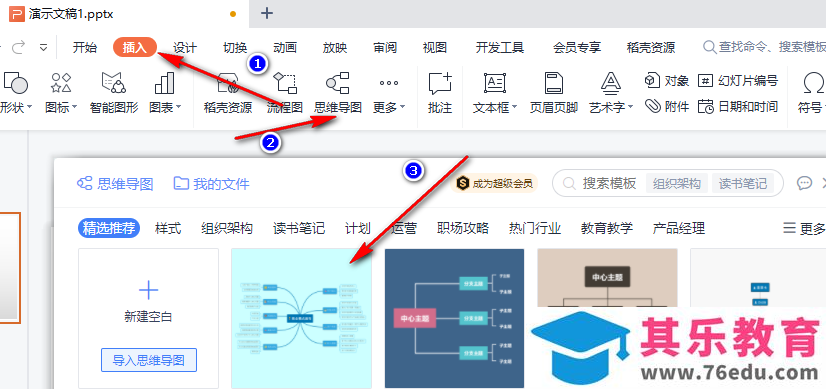Add a 批注 comment

pyautogui.click(x=440, y=93)
